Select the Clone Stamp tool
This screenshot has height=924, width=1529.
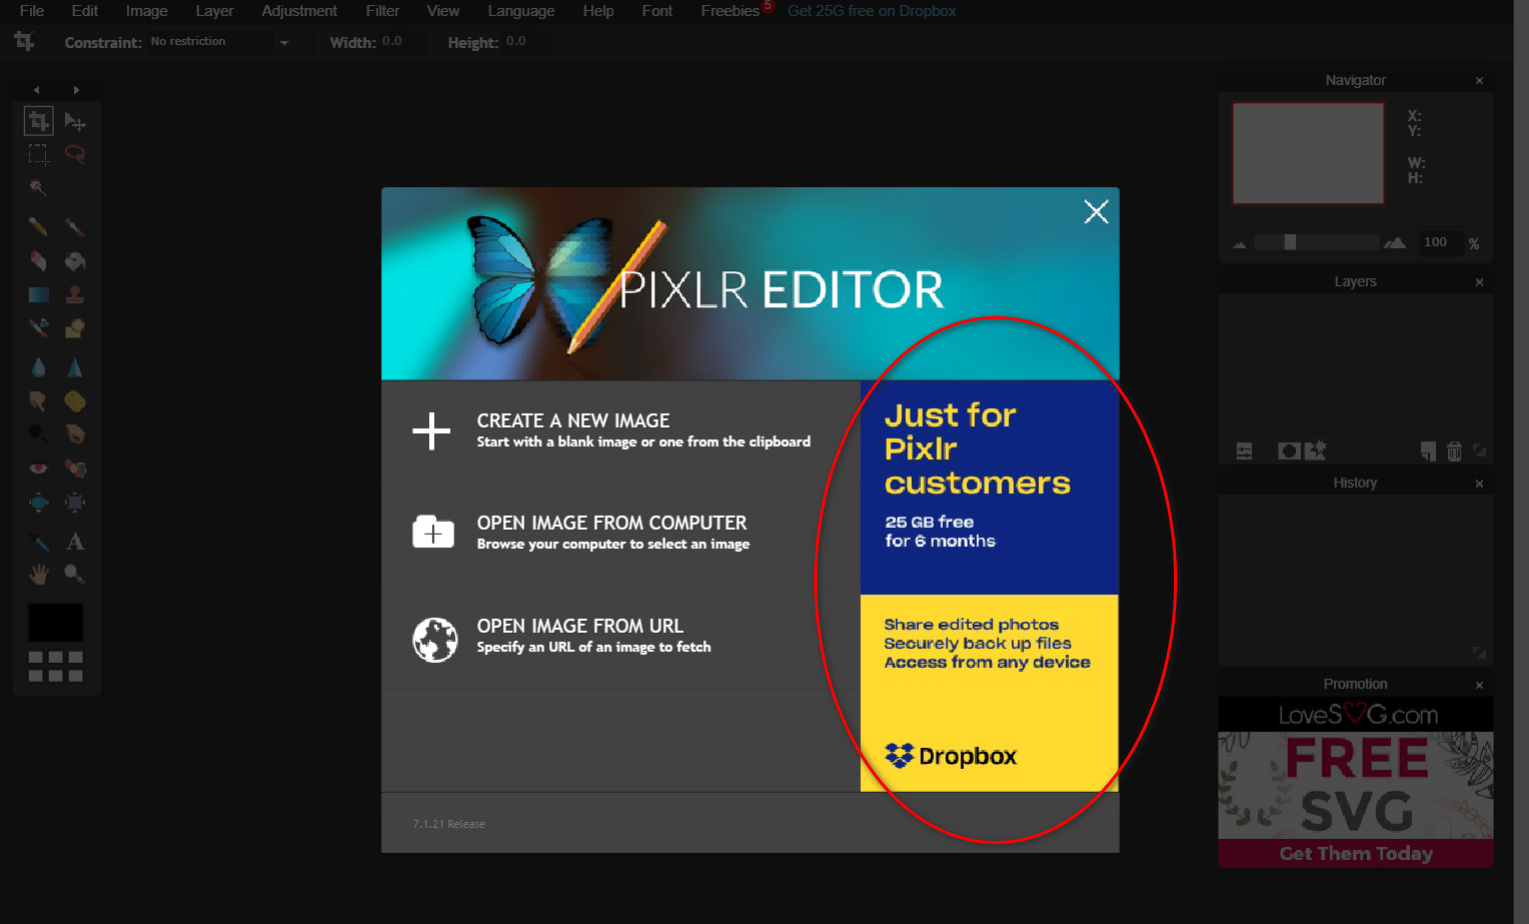[x=75, y=295]
